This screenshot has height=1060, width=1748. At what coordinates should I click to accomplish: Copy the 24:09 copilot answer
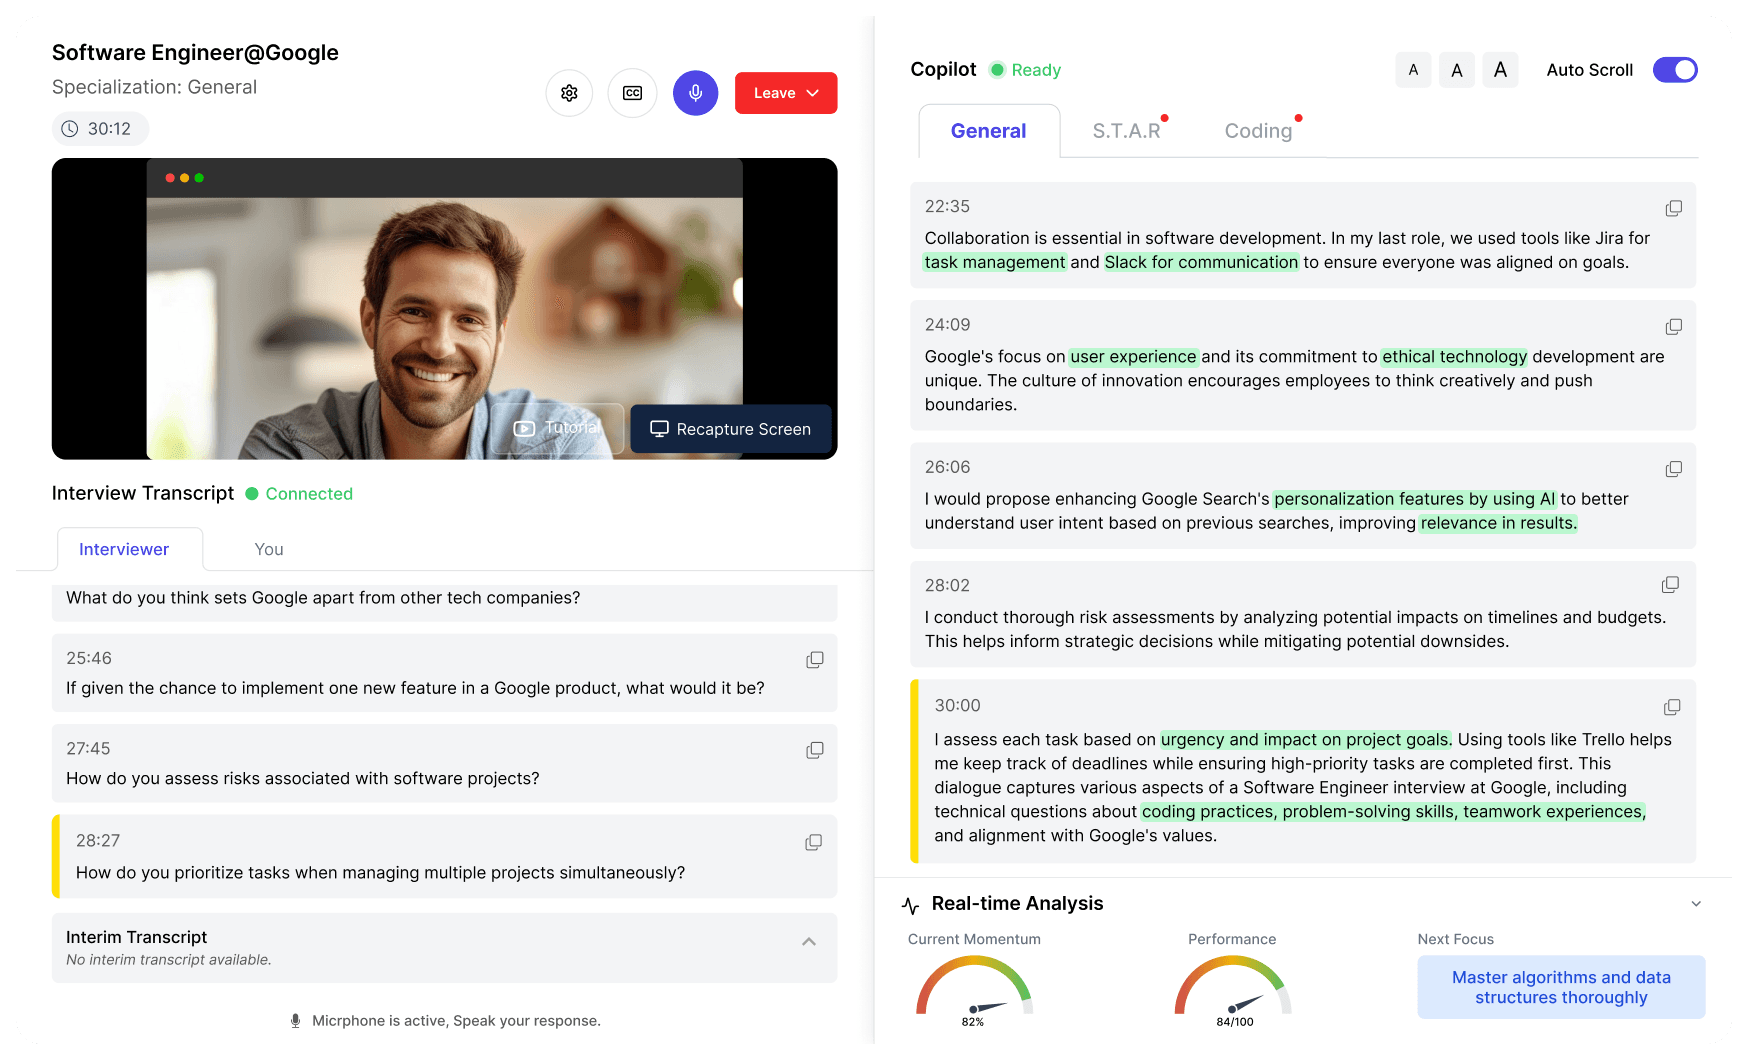pos(1673,327)
